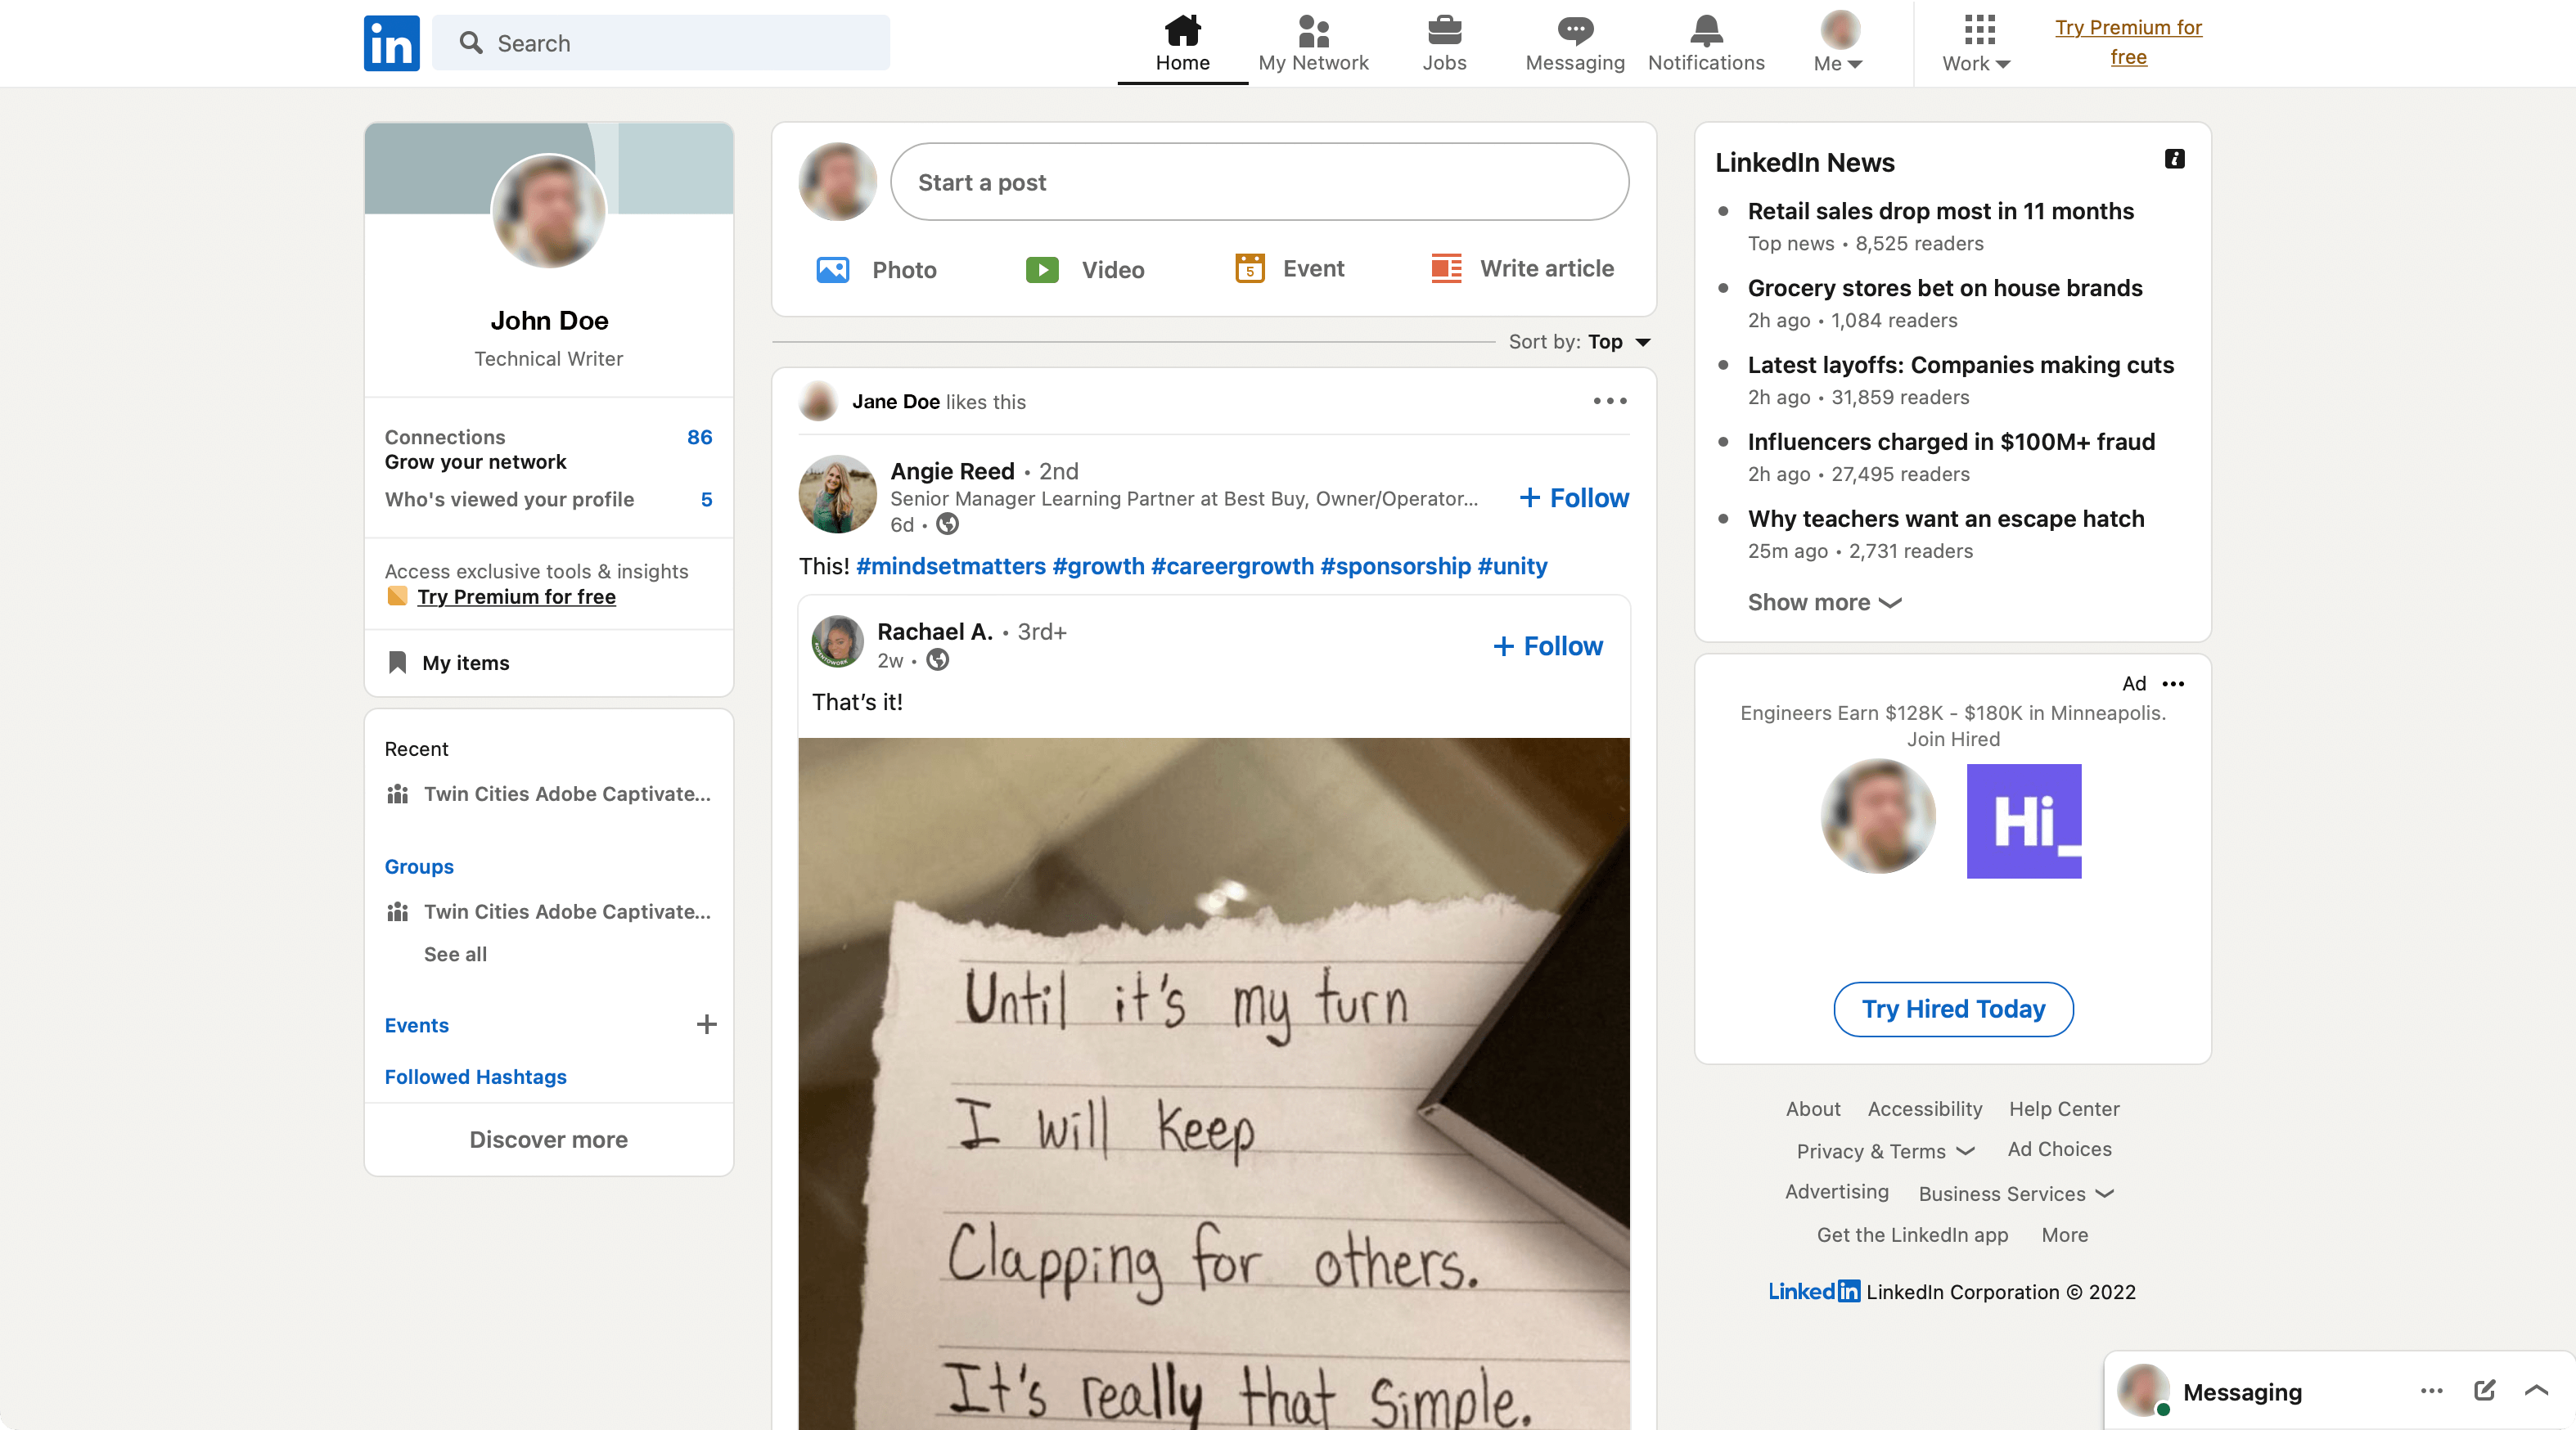This screenshot has height=1430, width=2576.
Task: Click the Event calendar icon
Action: 1249,268
